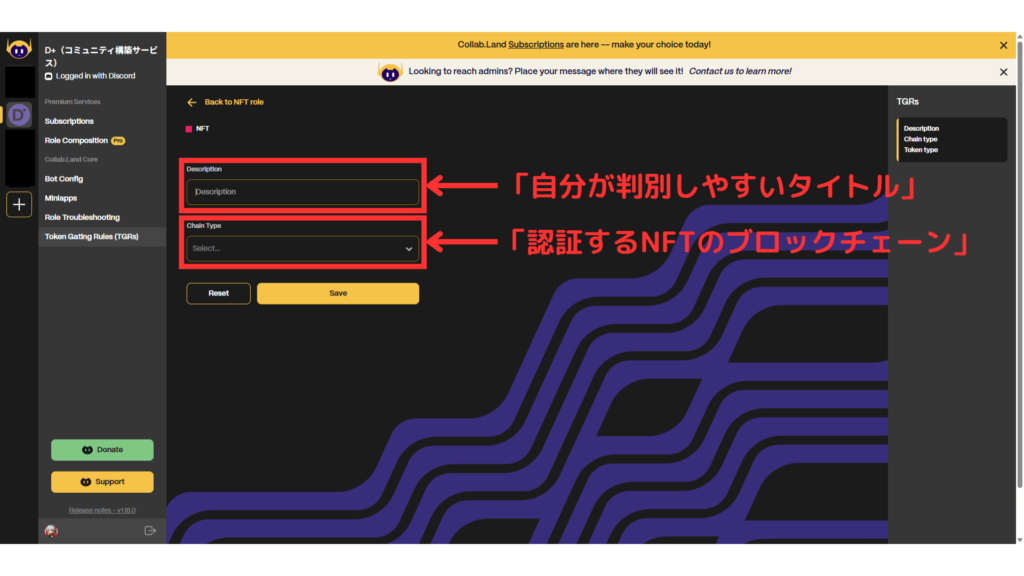Screen dimensions: 1024x576
Task: Add a new server with plus icon
Action: 19,204
